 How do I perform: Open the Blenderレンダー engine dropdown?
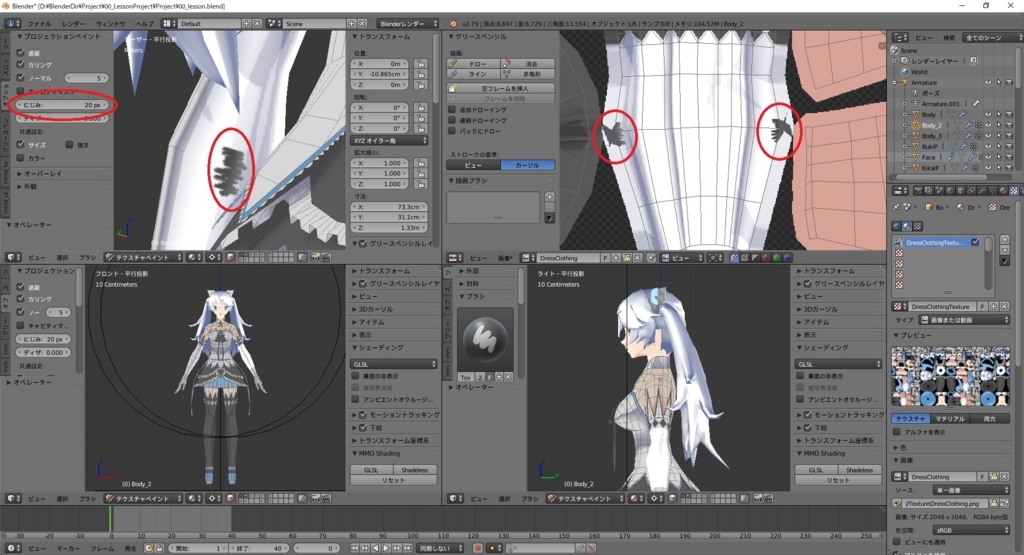[408, 24]
